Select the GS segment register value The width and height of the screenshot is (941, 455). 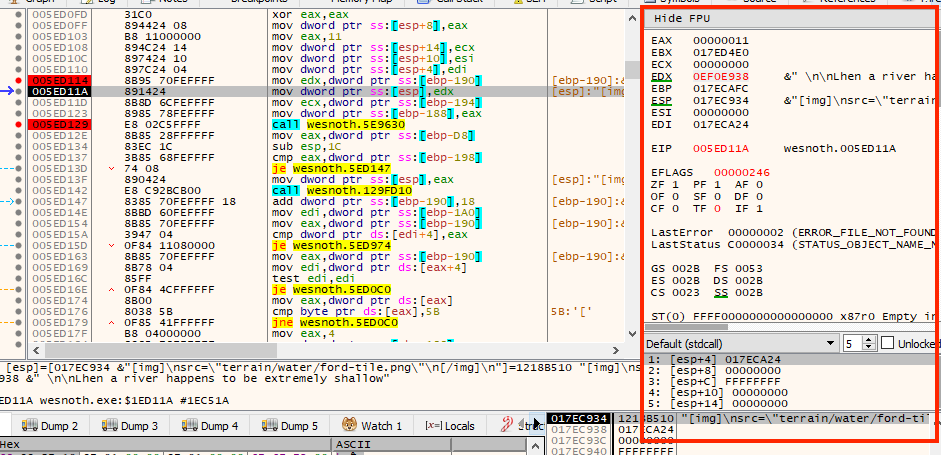685,269
